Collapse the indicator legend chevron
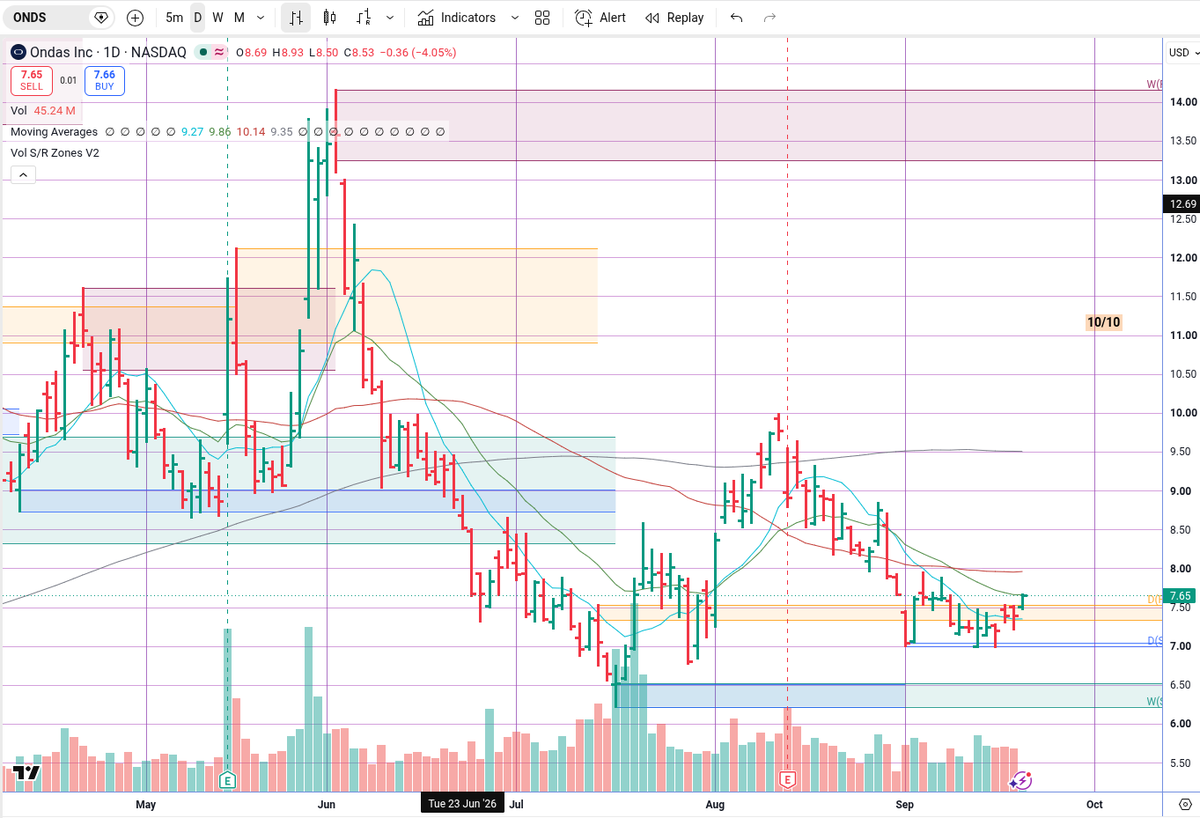1200x818 pixels. (x=23, y=175)
